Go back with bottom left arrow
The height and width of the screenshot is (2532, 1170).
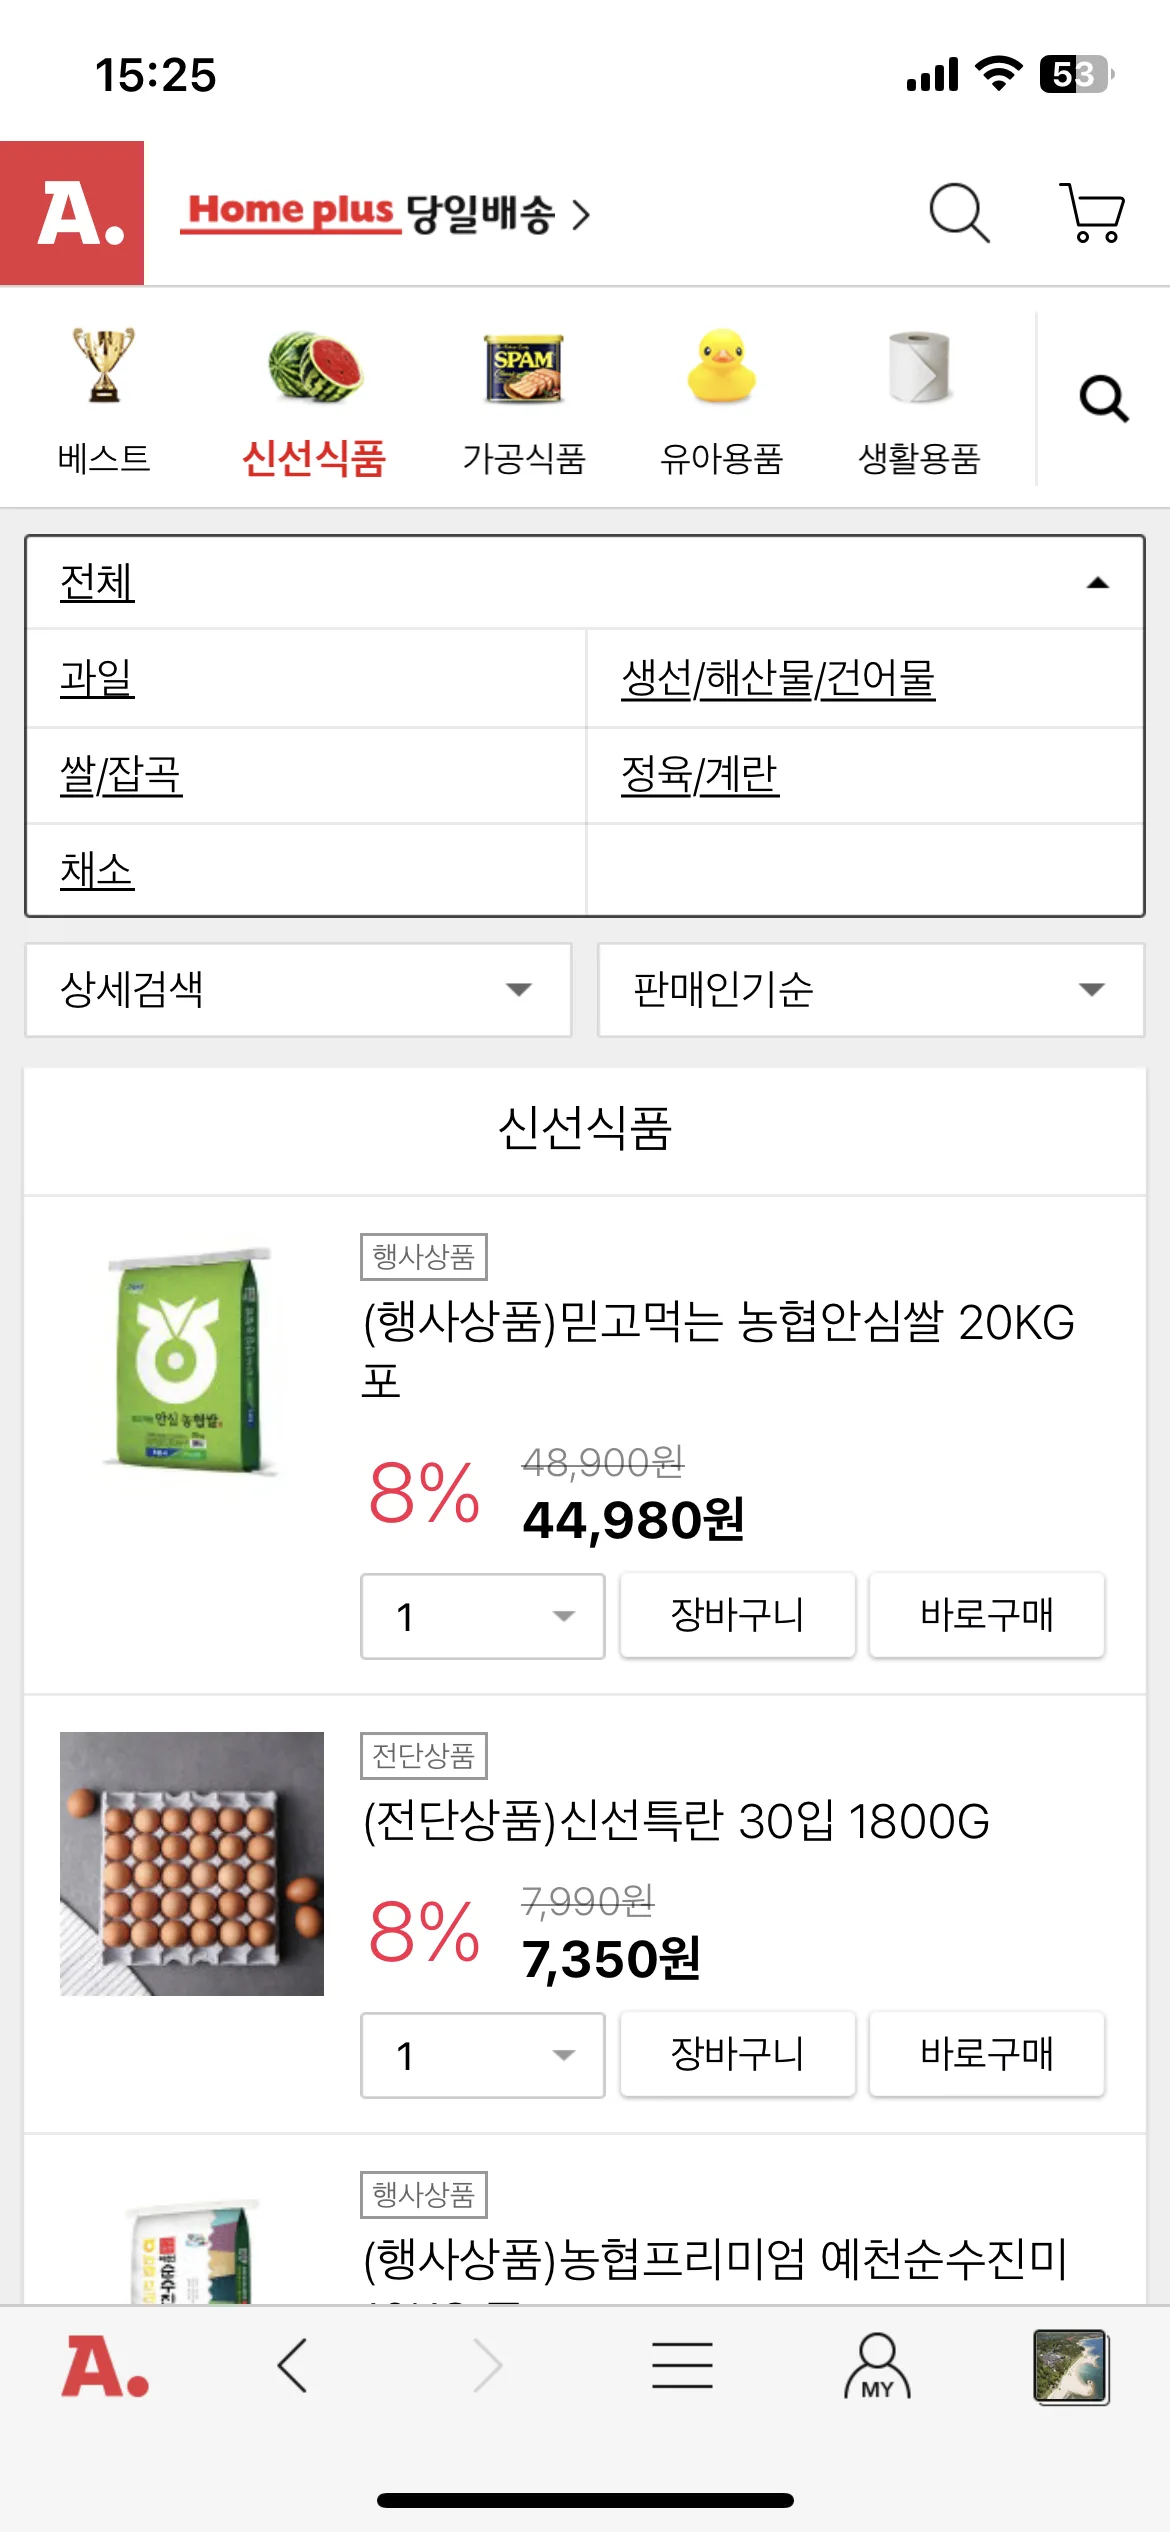pyautogui.click(x=292, y=2366)
